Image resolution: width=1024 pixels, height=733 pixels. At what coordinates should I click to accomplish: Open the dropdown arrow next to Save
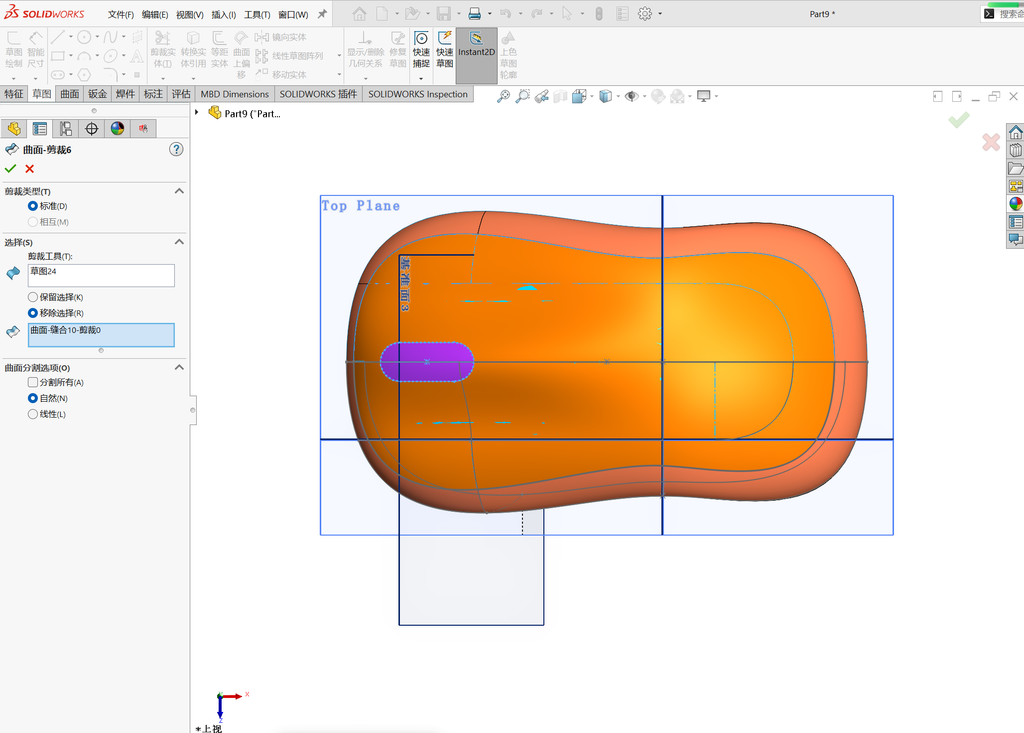tap(458, 14)
